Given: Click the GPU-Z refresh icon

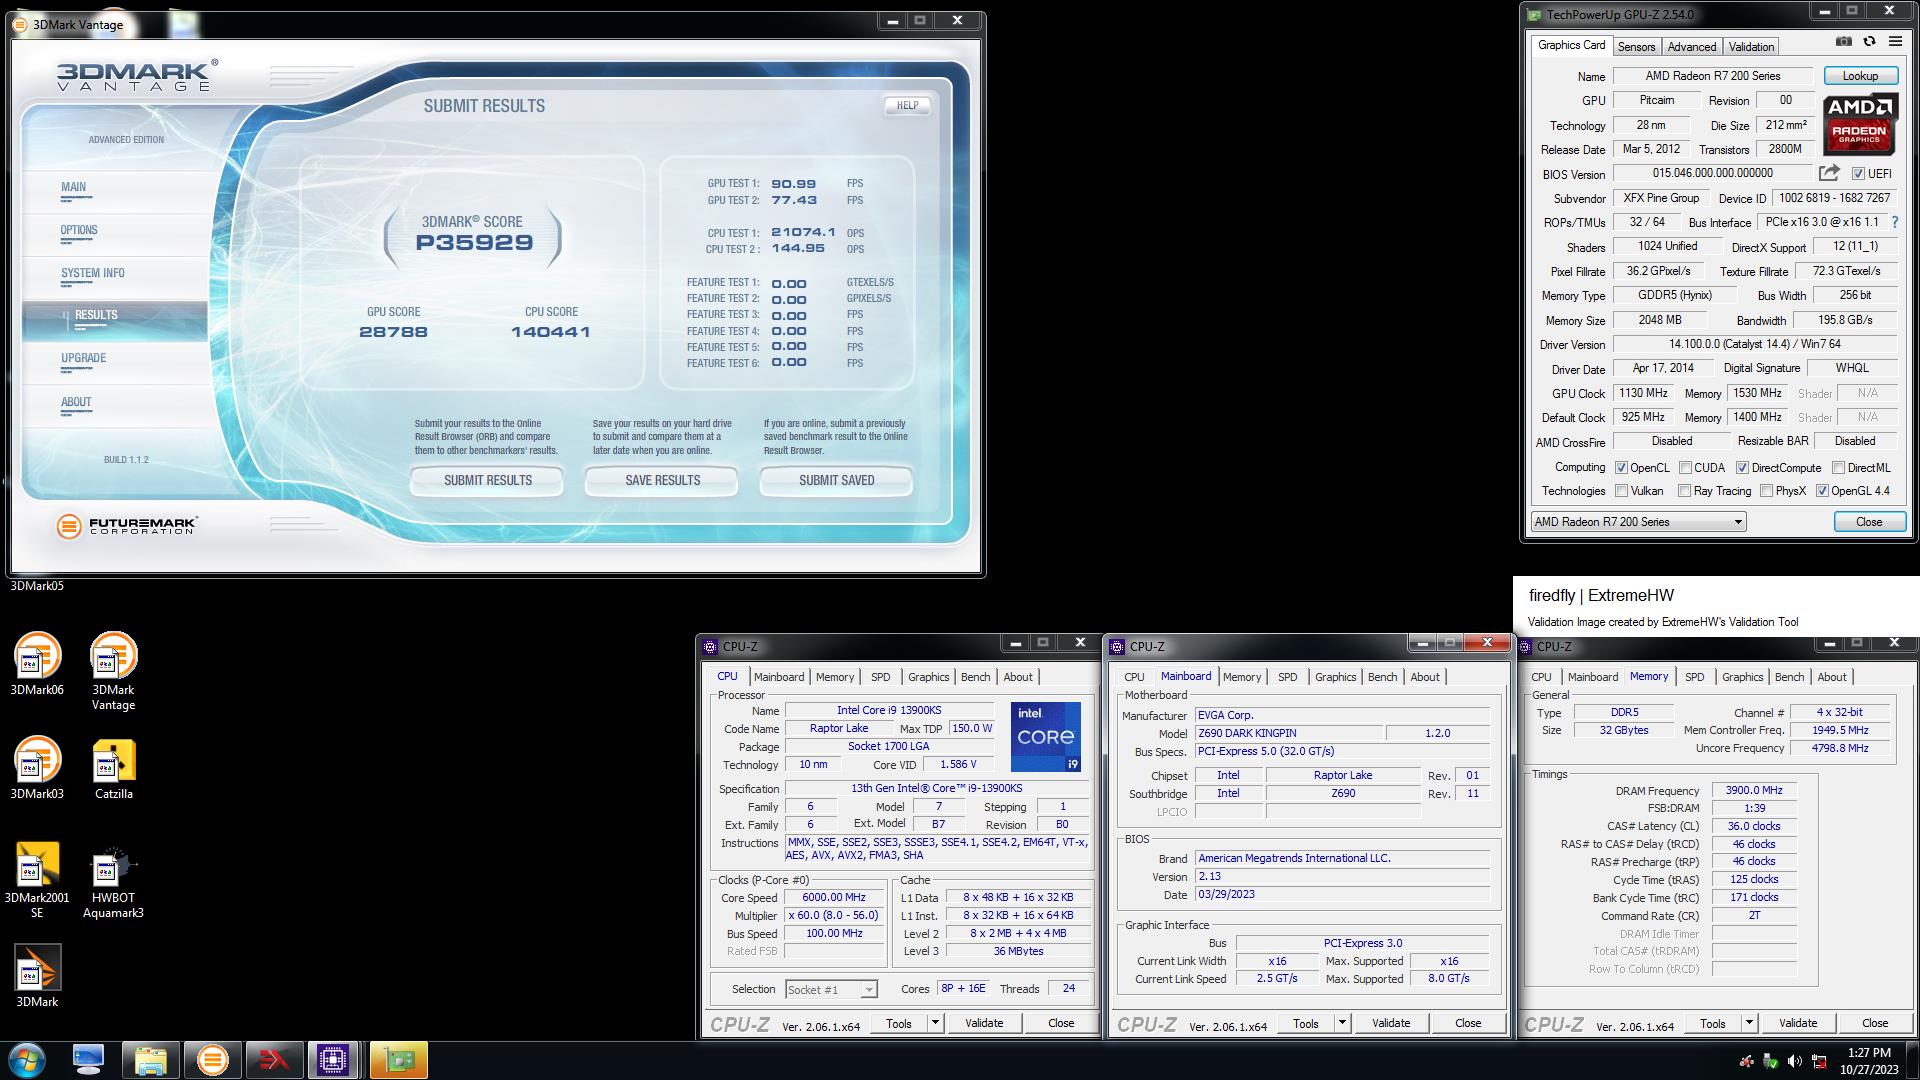Looking at the screenshot, I should pyautogui.click(x=1869, y=42).
